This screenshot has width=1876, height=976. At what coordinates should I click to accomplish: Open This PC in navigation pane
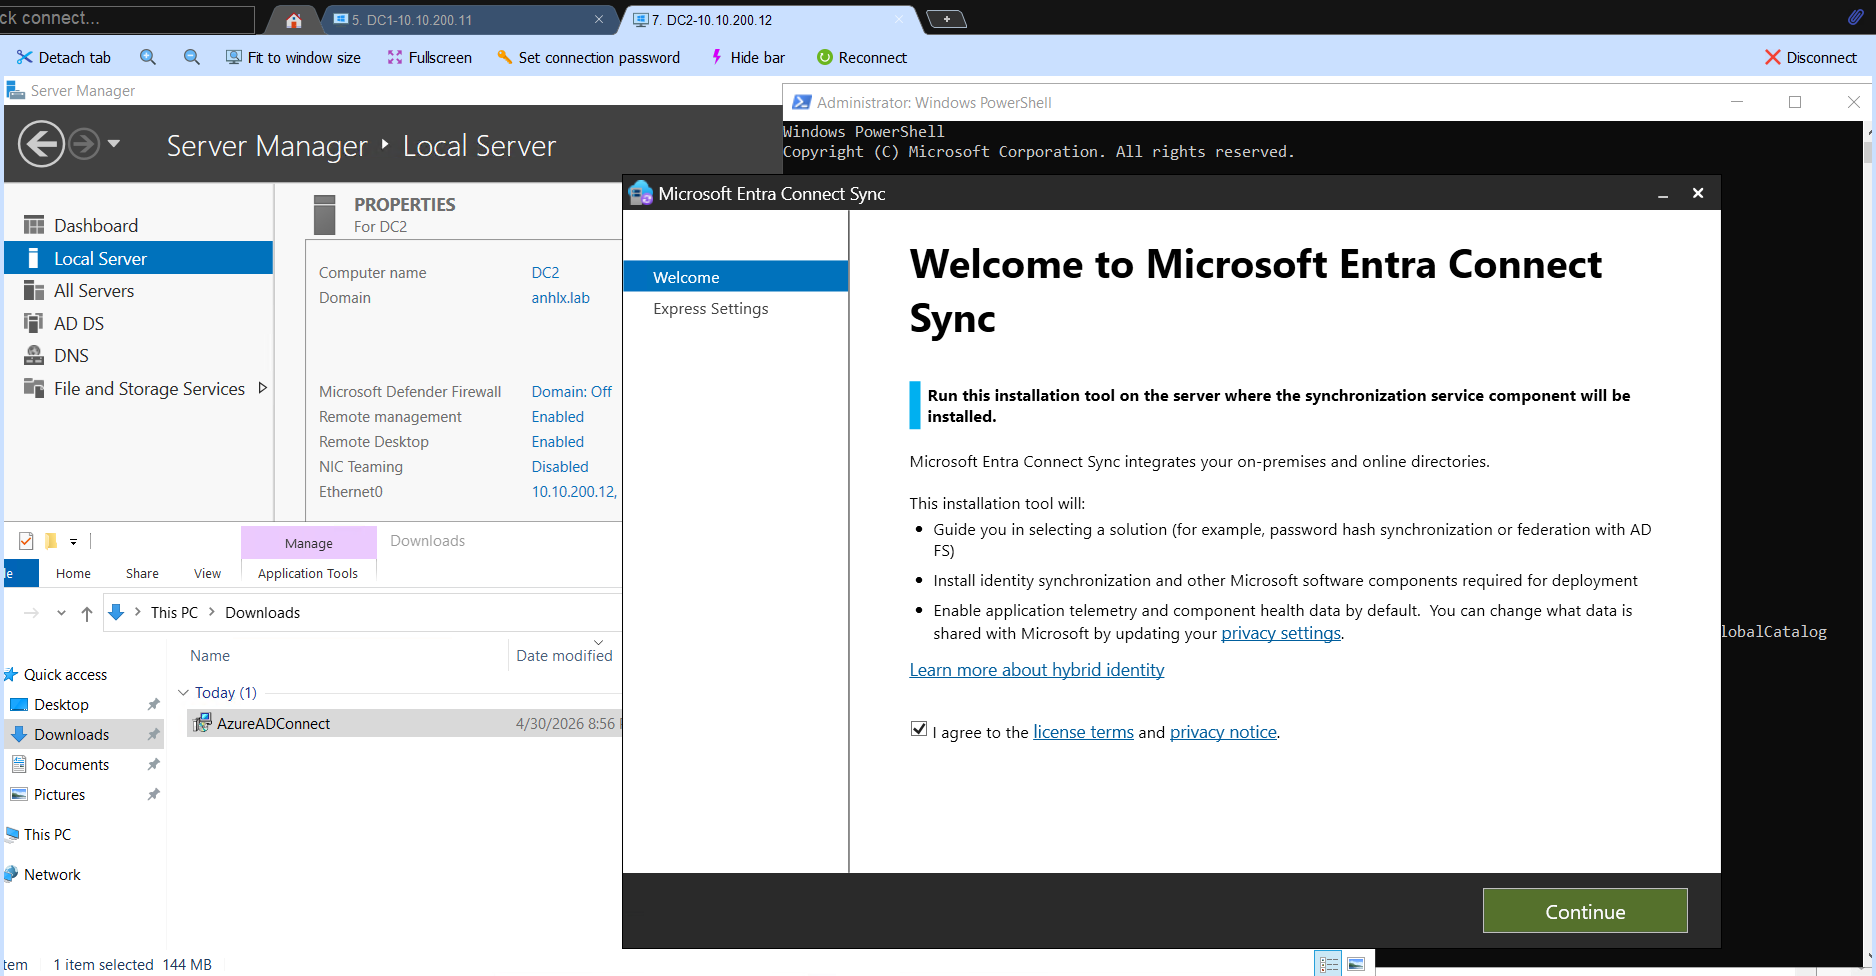[47, 835]
